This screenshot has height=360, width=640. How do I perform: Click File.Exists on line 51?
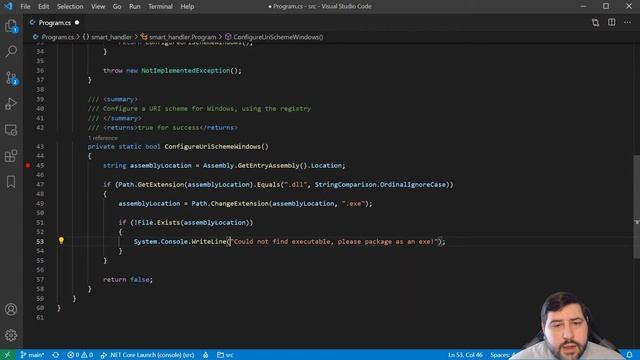157,222
